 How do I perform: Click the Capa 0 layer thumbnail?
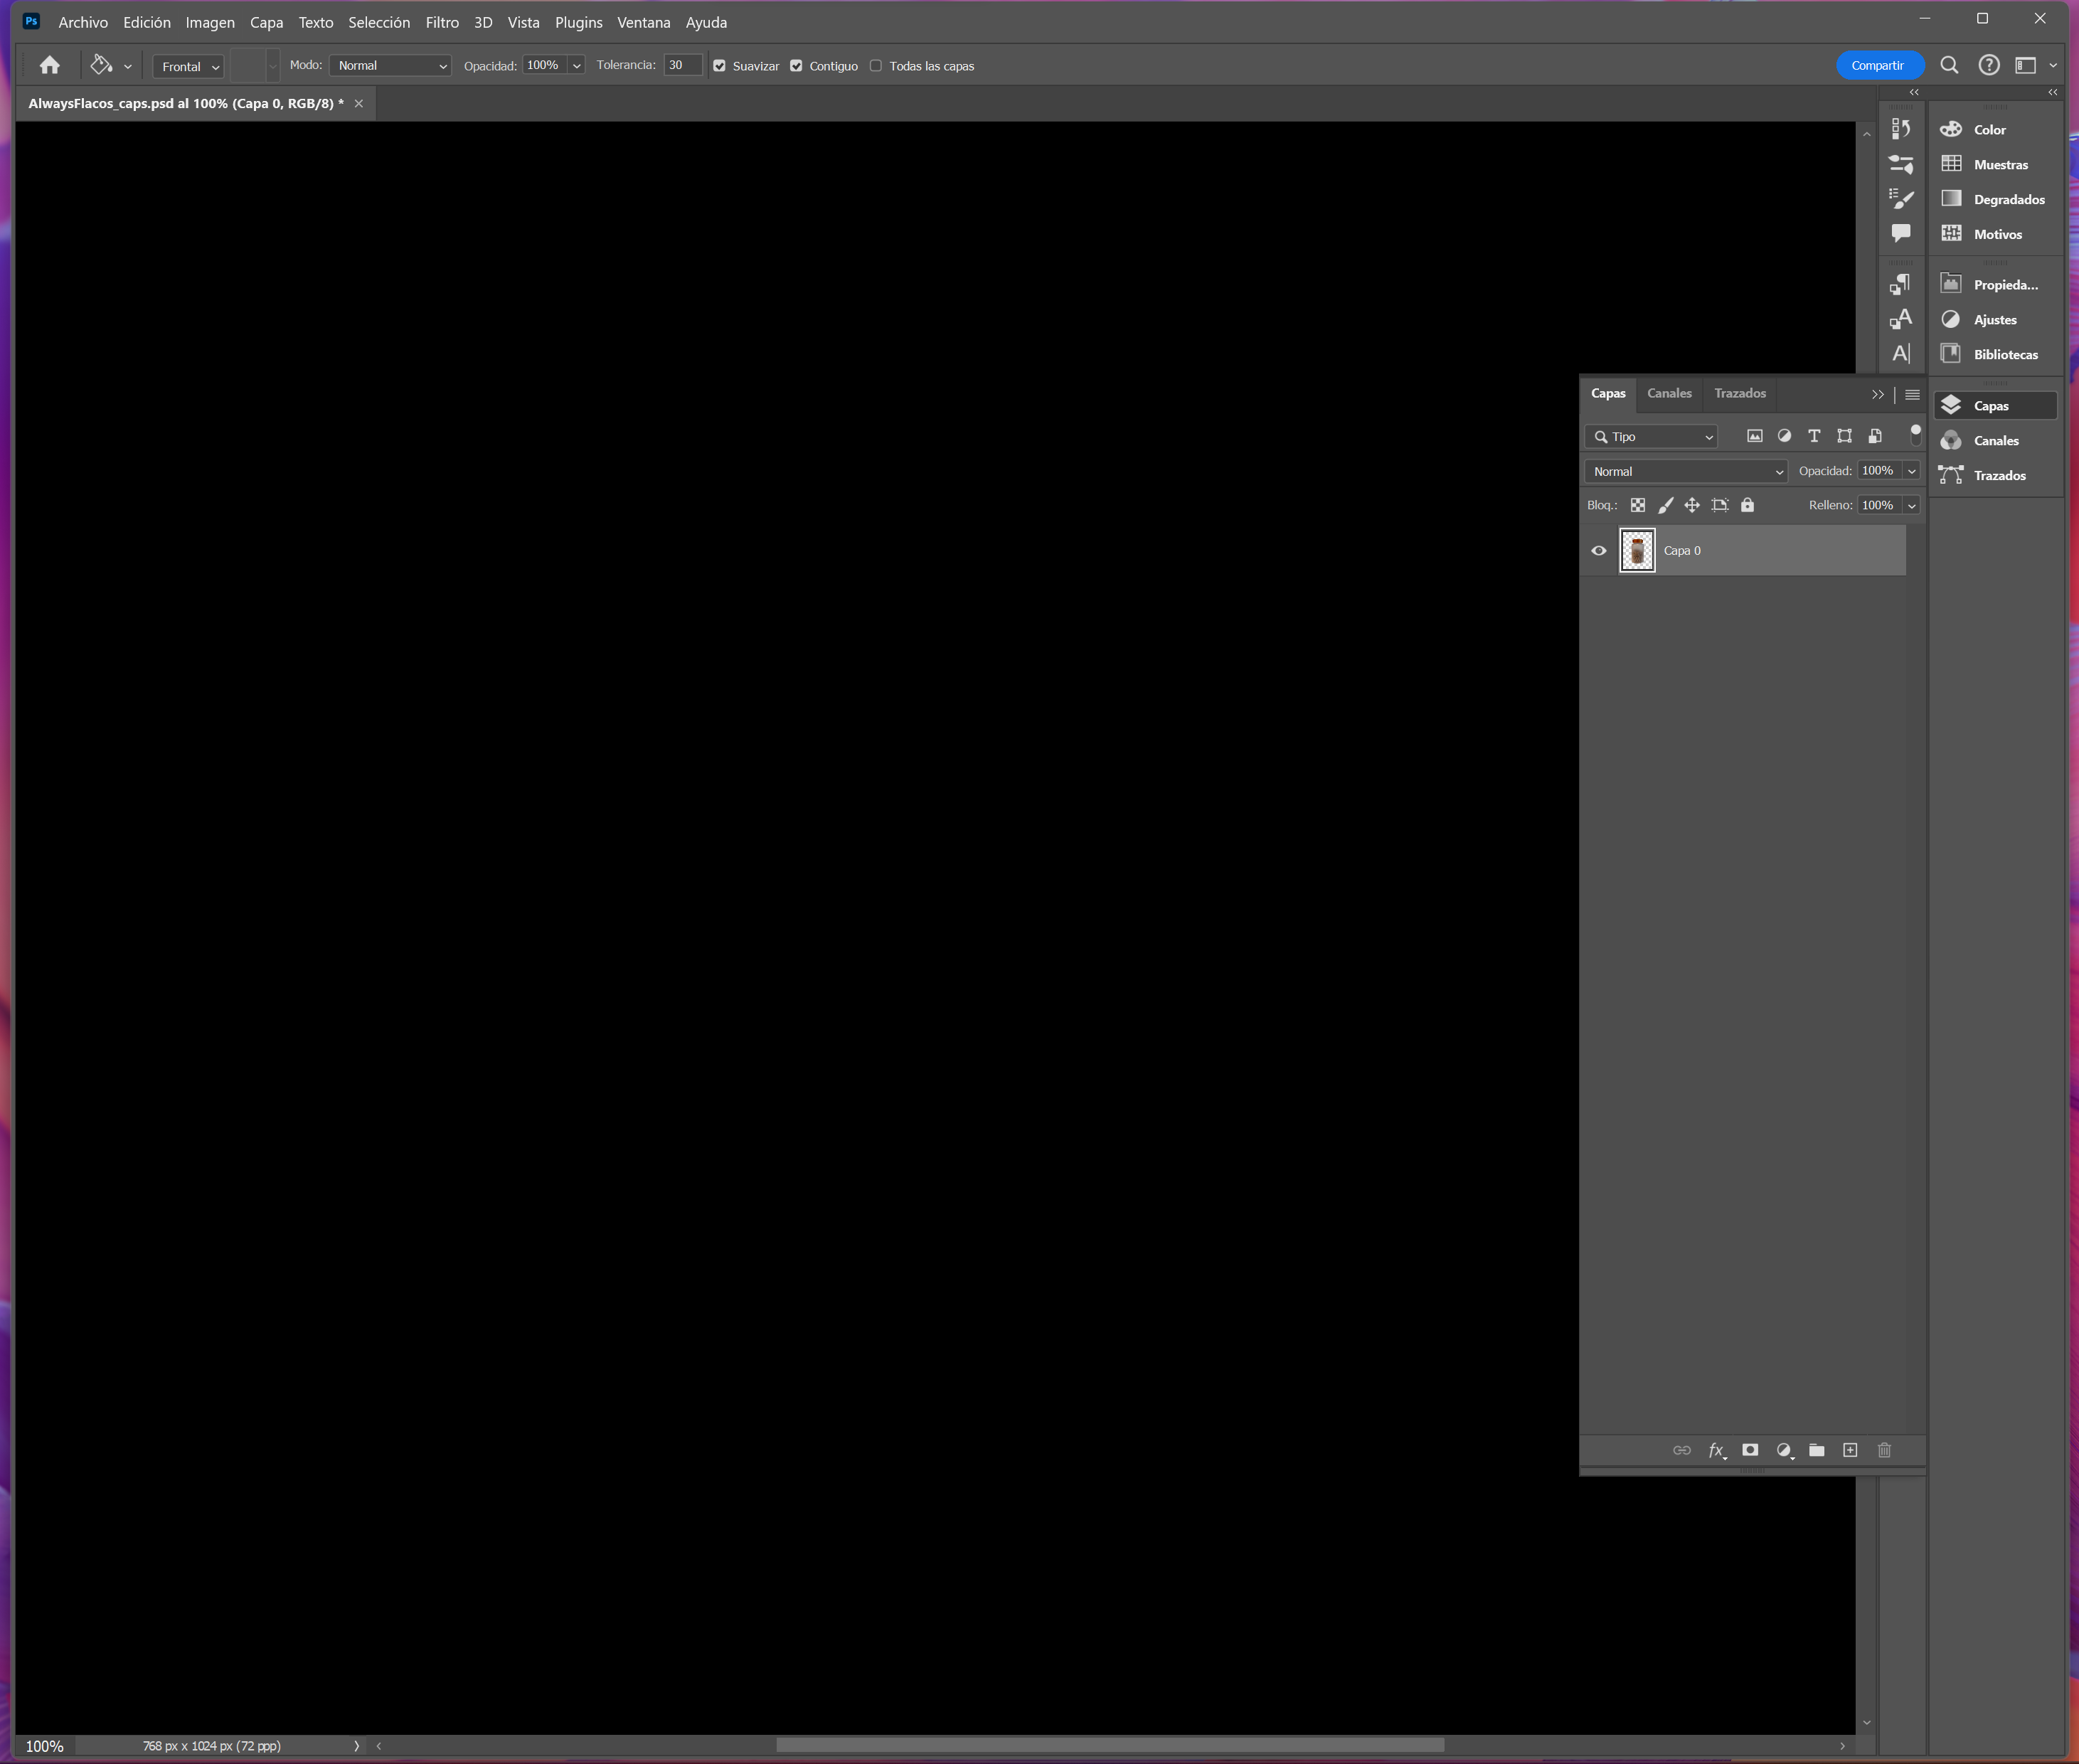pyautogui.click(x=1637, y=550)
